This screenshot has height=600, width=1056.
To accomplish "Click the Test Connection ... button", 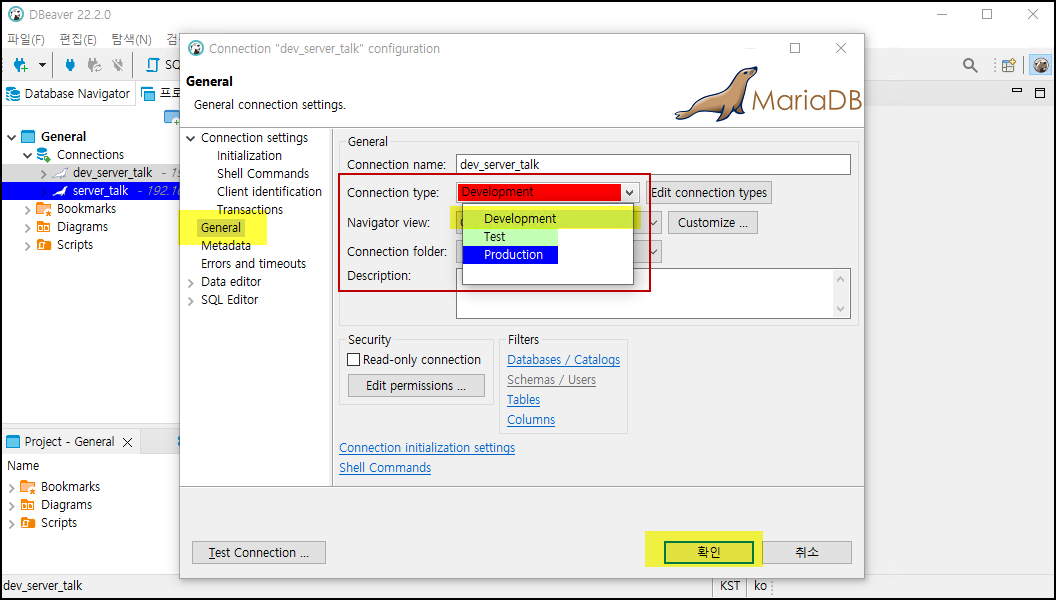I will (x=259, y=553).
